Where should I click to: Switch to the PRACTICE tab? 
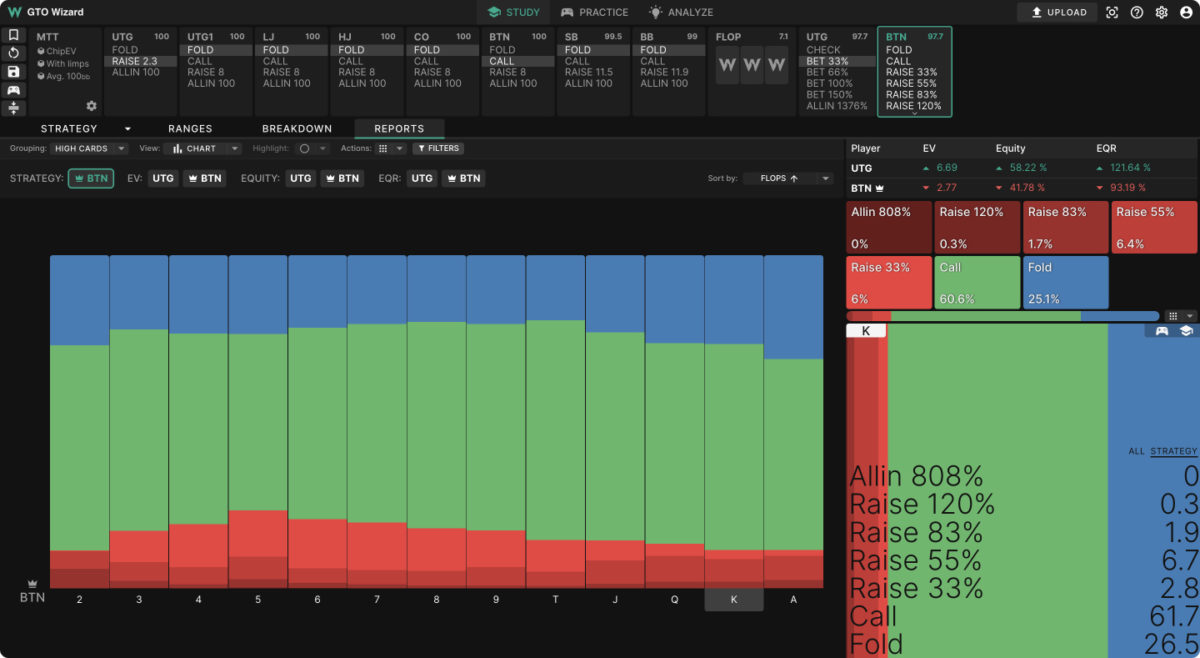(595, 12)
